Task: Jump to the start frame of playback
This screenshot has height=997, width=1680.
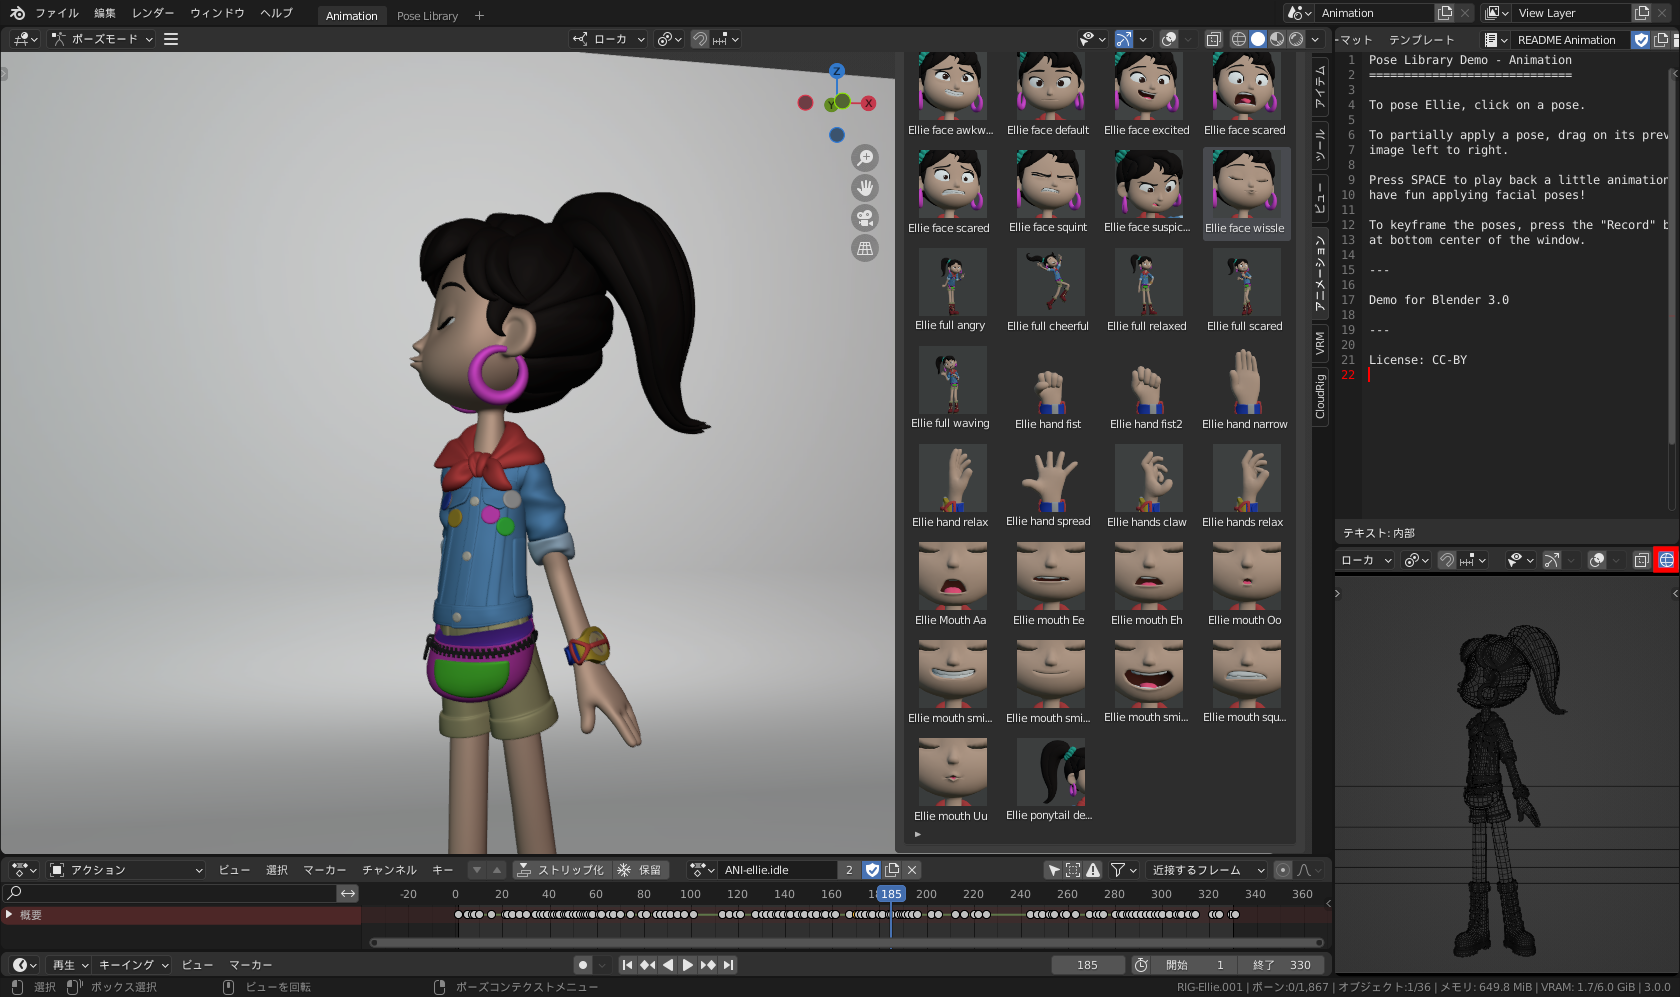Action: (627, 965)
